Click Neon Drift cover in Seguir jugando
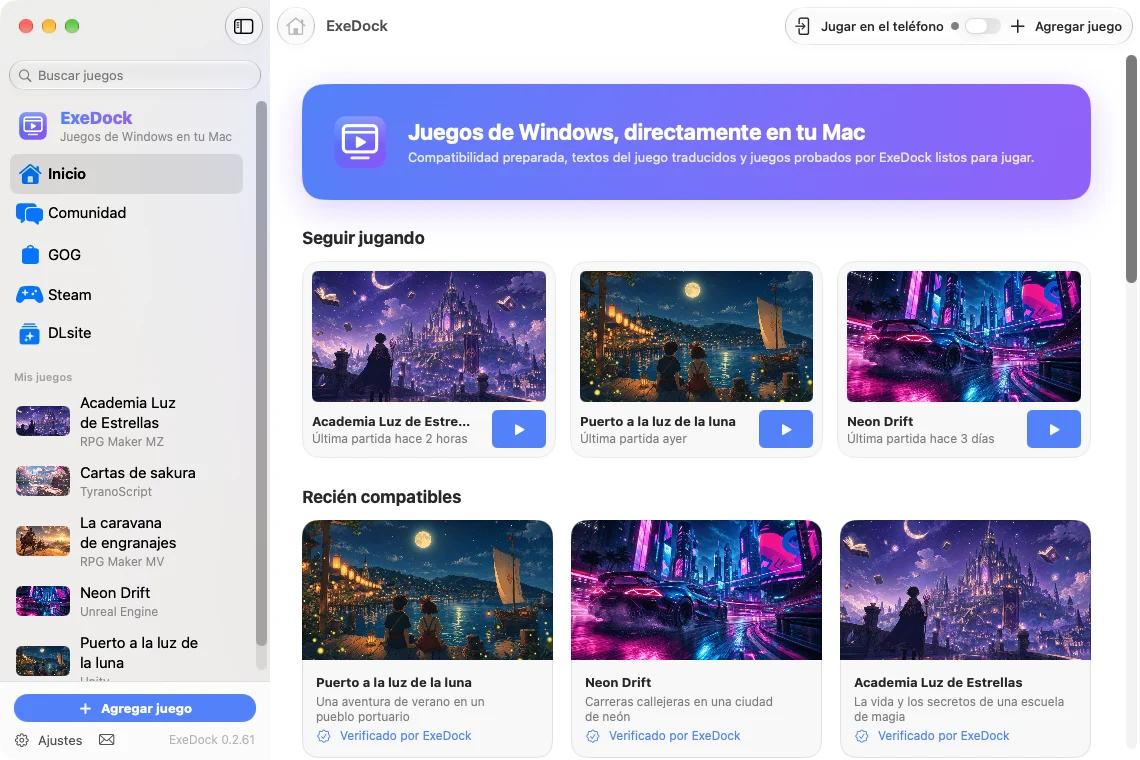This screenshot has width=1140, height=760. tap(964, 337)
